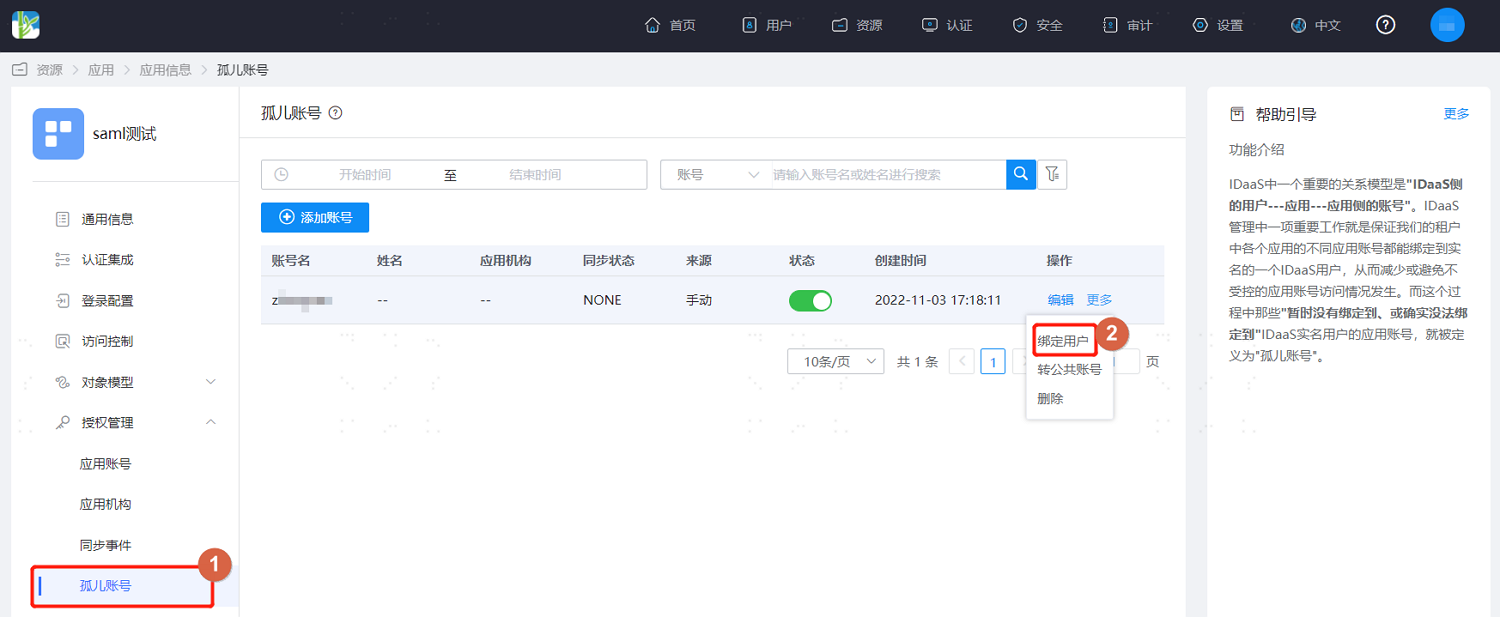Open 应用账号 in the sidebar
The image size is (1500, 617).
[x=106, y=464]
